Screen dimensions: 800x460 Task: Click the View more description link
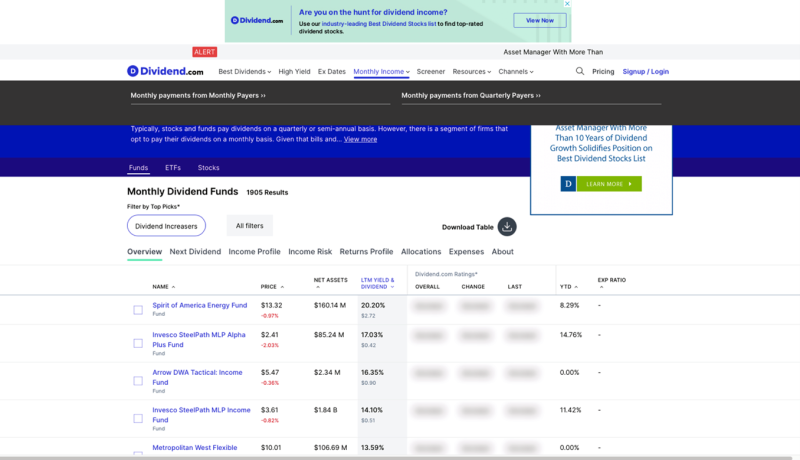(360, 139)
